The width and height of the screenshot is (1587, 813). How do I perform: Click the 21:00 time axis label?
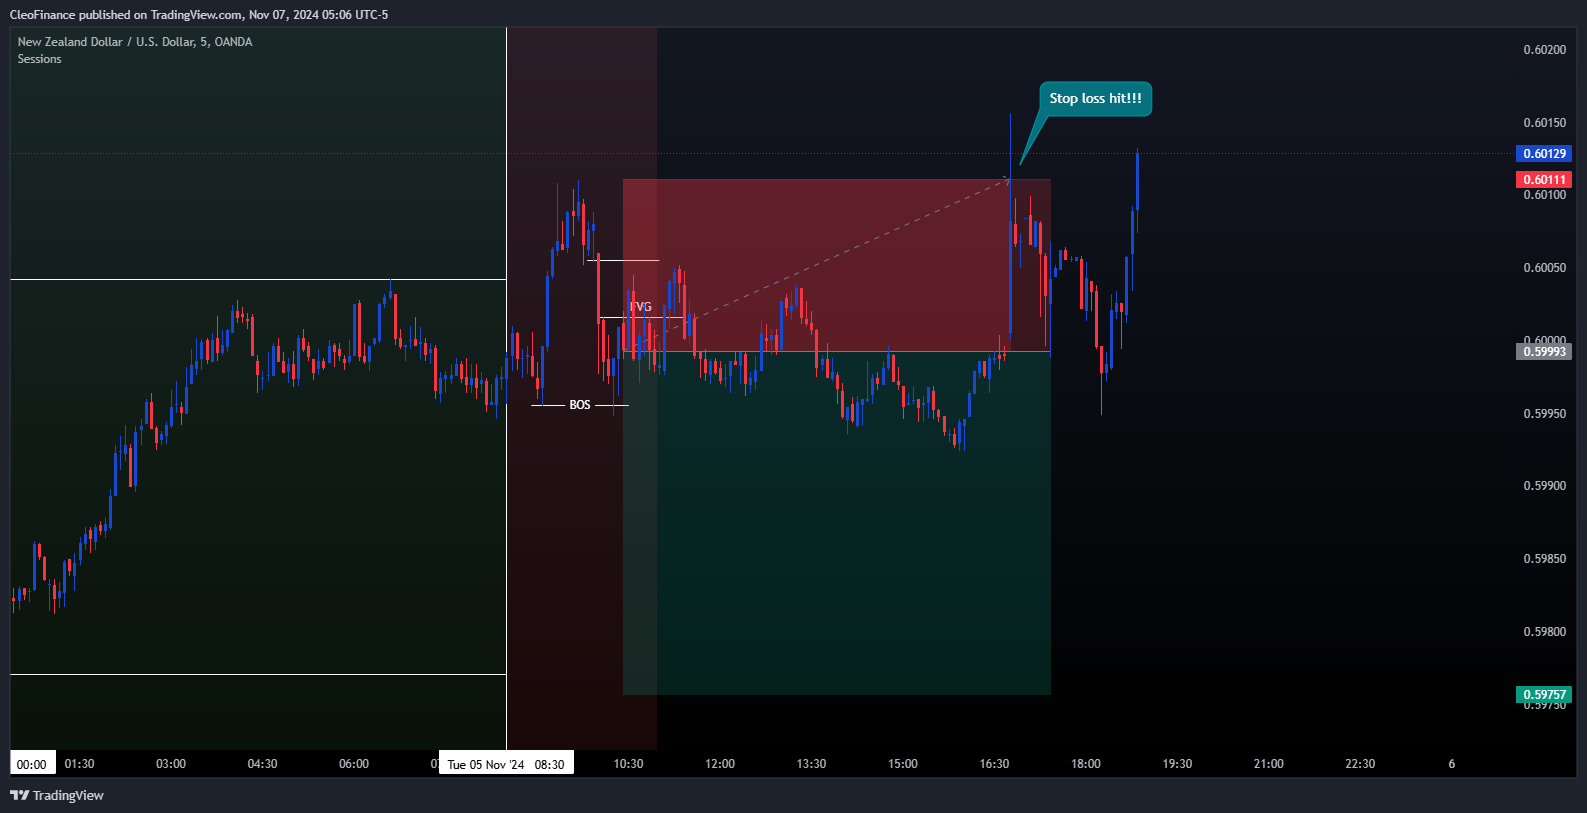click(1269, 764)
